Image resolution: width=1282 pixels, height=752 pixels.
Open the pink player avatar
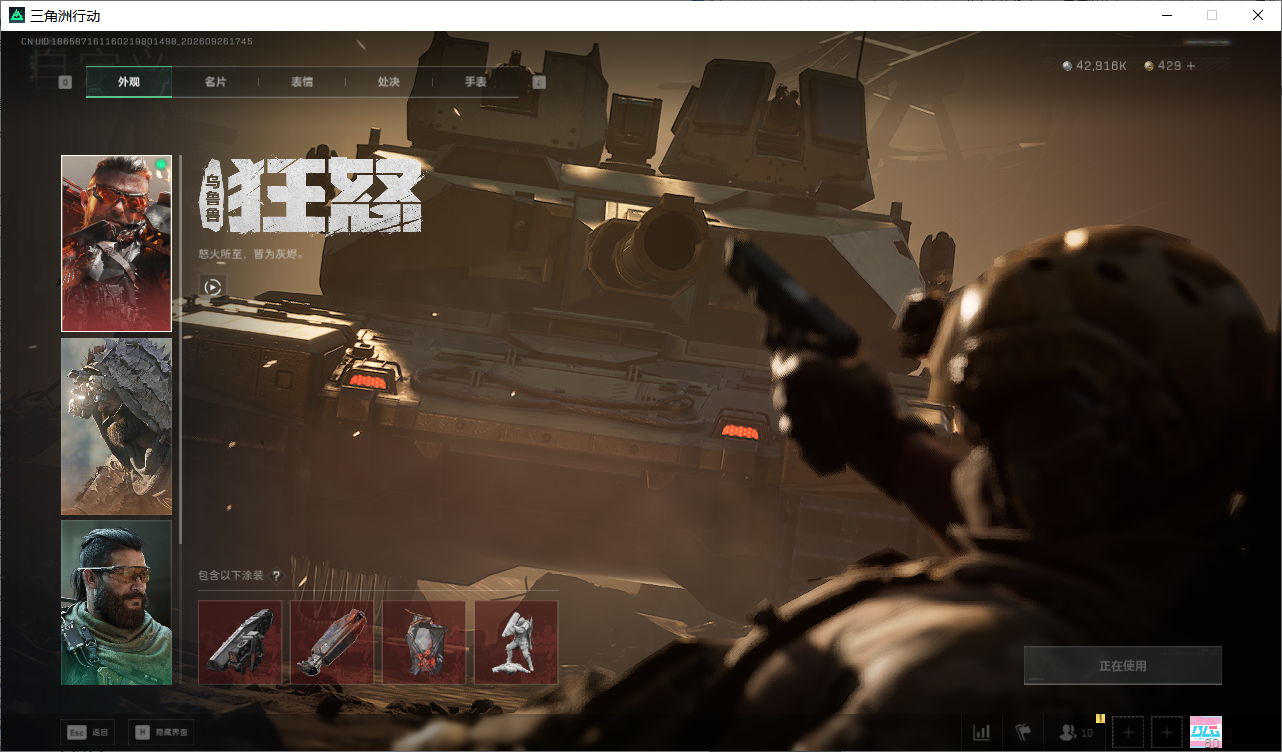tap(1206, 732)
